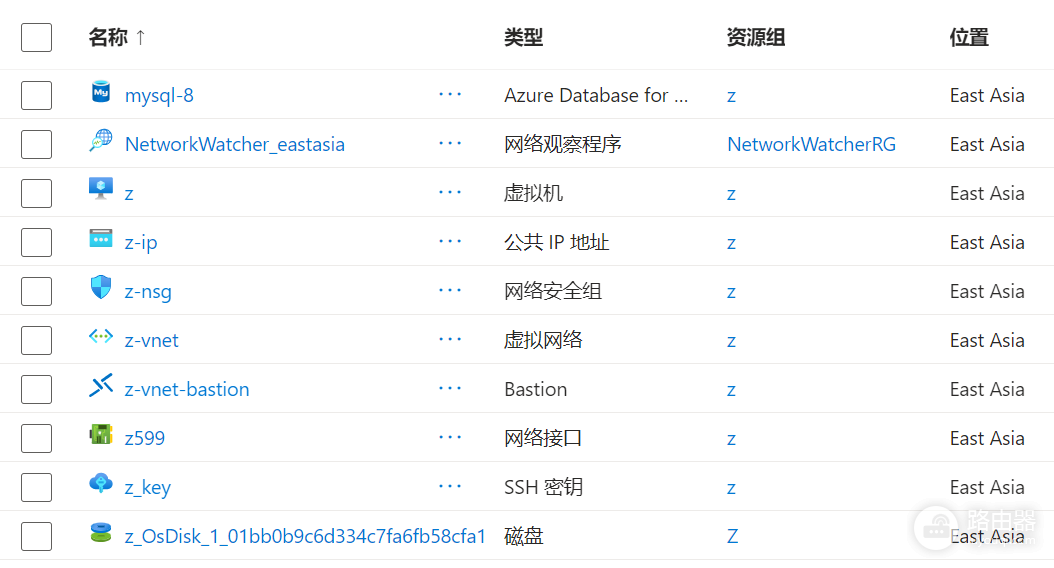Click the 网络接口 type cell
The image size is (1054, 568).
coord(543,439)
